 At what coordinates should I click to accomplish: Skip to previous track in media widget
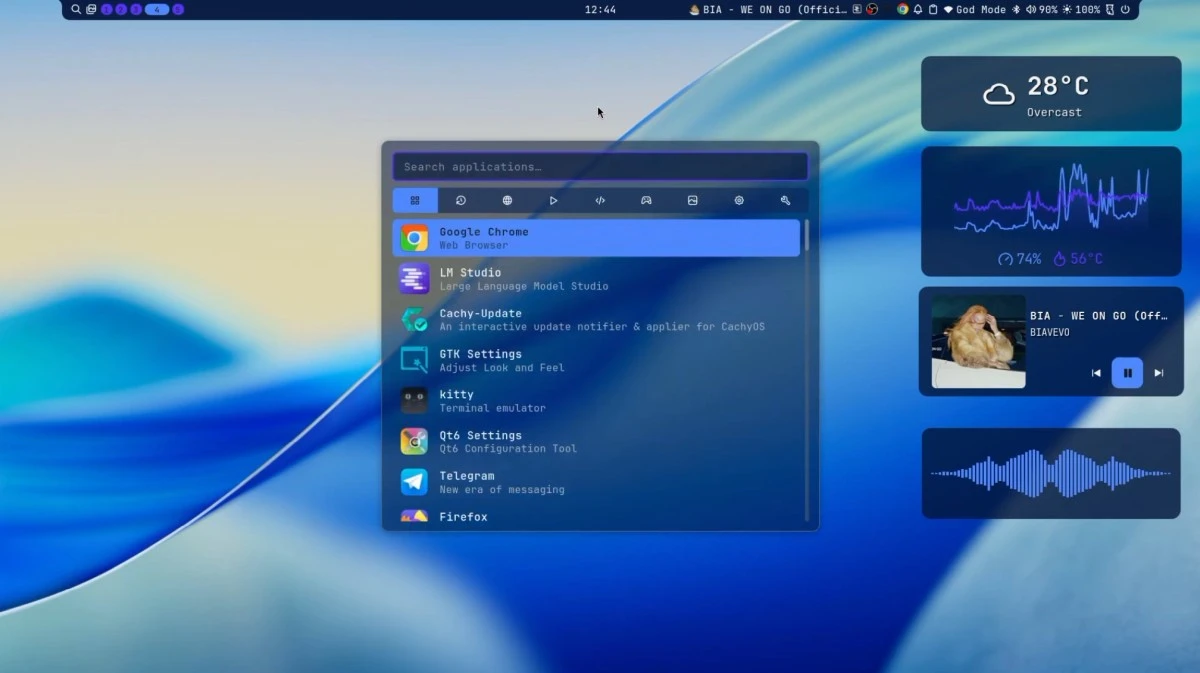click(x=1096, y=373)
